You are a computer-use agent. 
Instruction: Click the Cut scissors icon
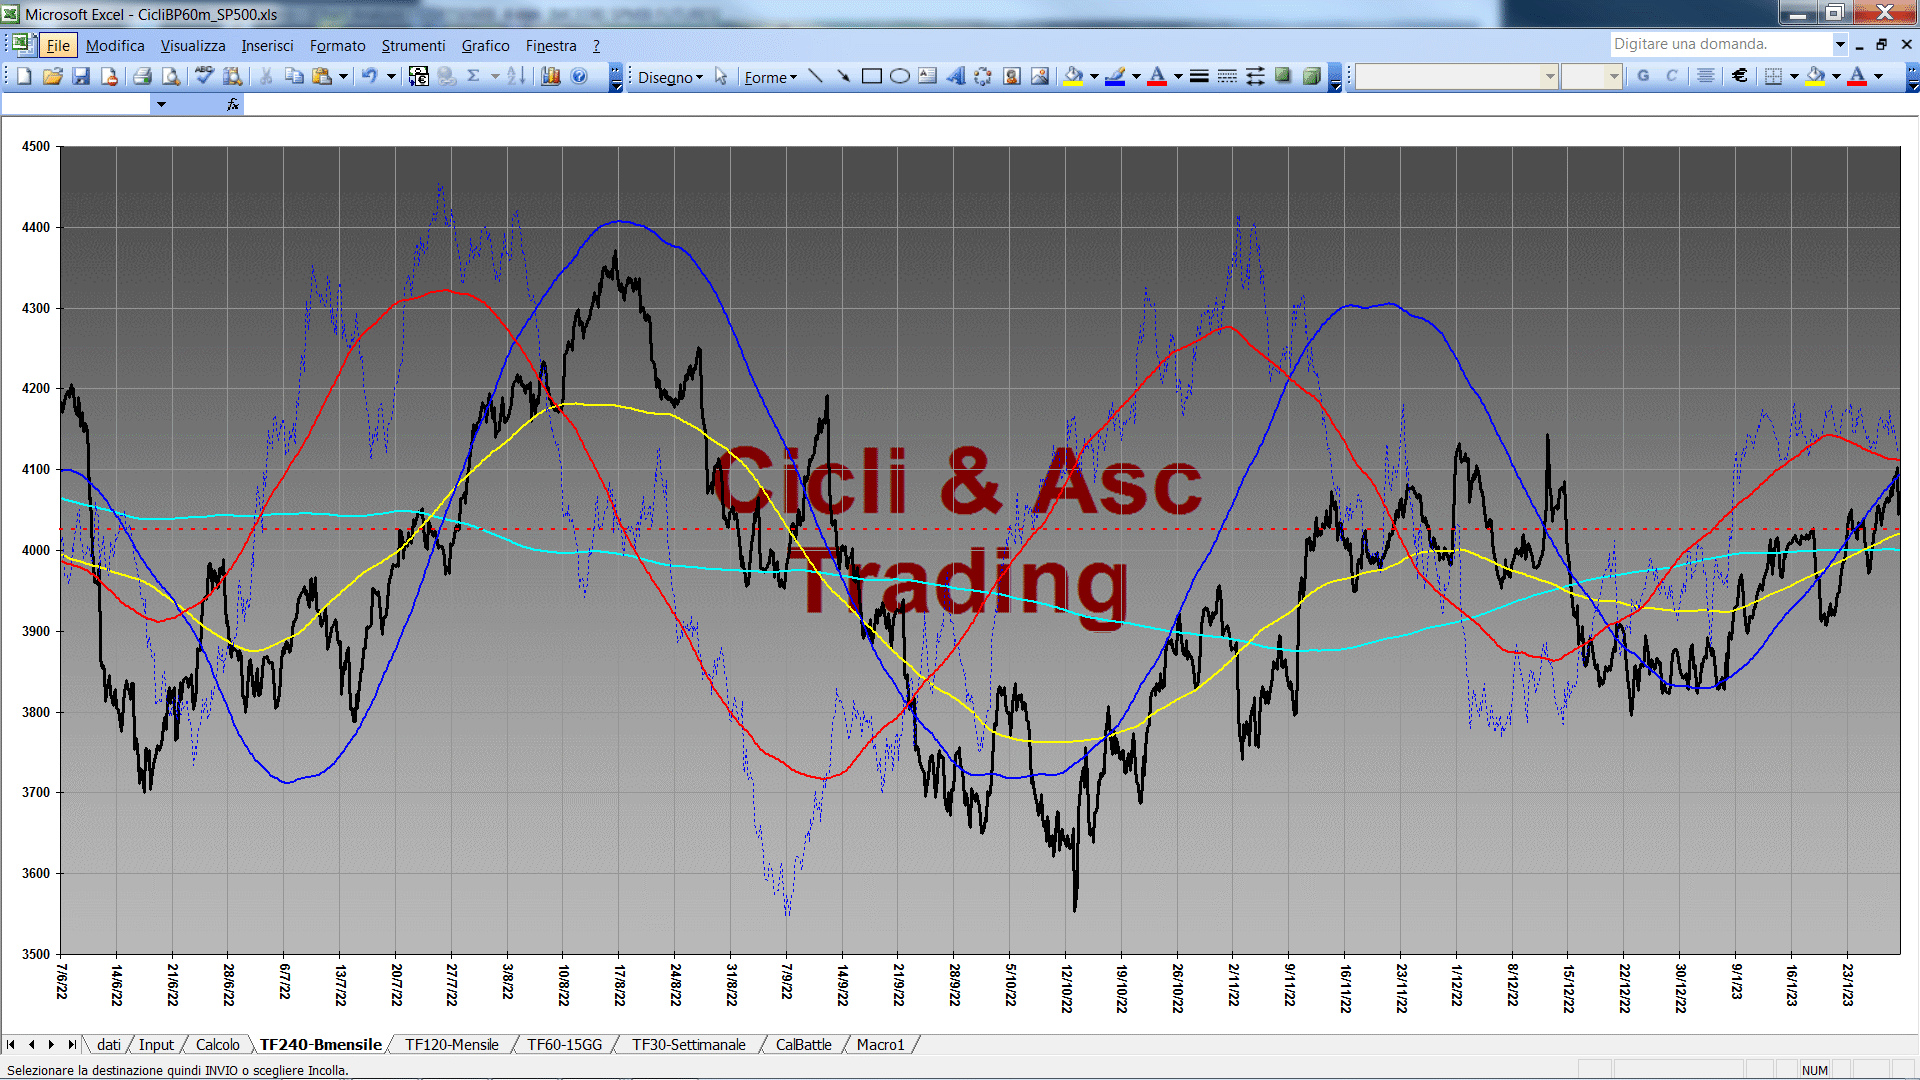[266, 76]
